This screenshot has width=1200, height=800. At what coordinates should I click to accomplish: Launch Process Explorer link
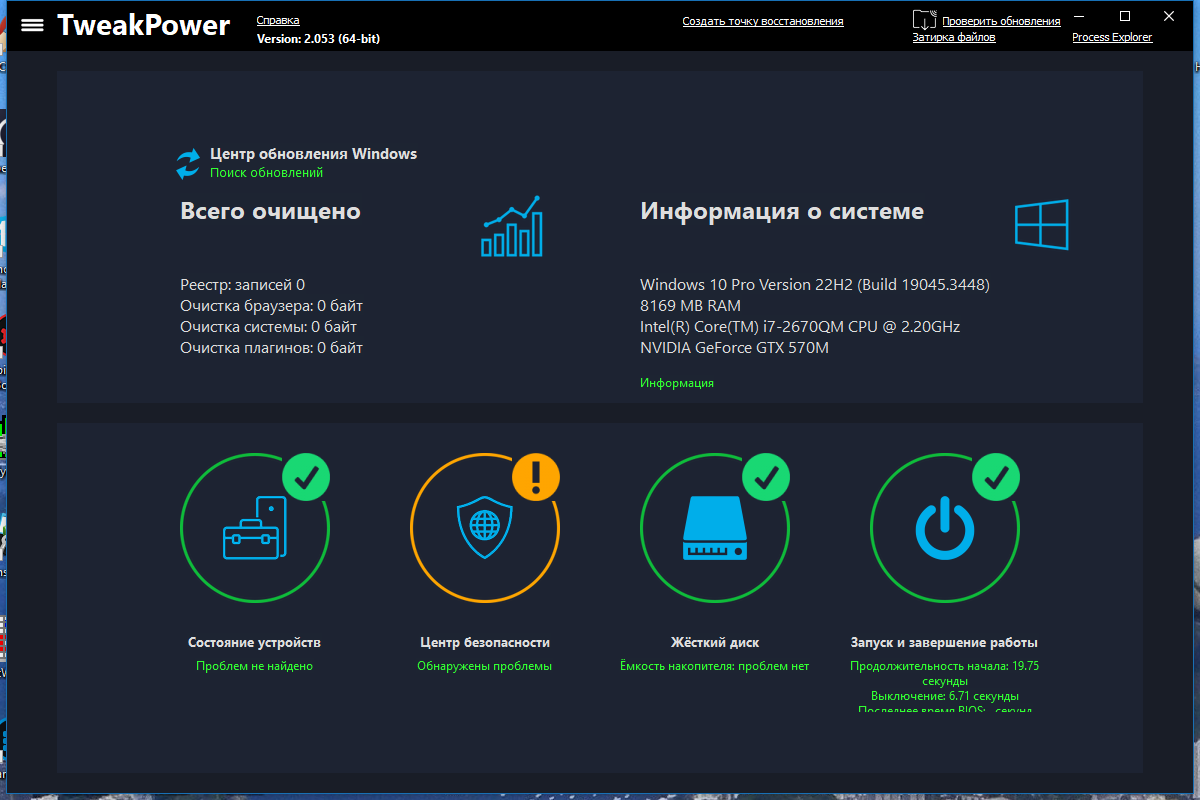pyautogui.click(x=1112, y=37)
